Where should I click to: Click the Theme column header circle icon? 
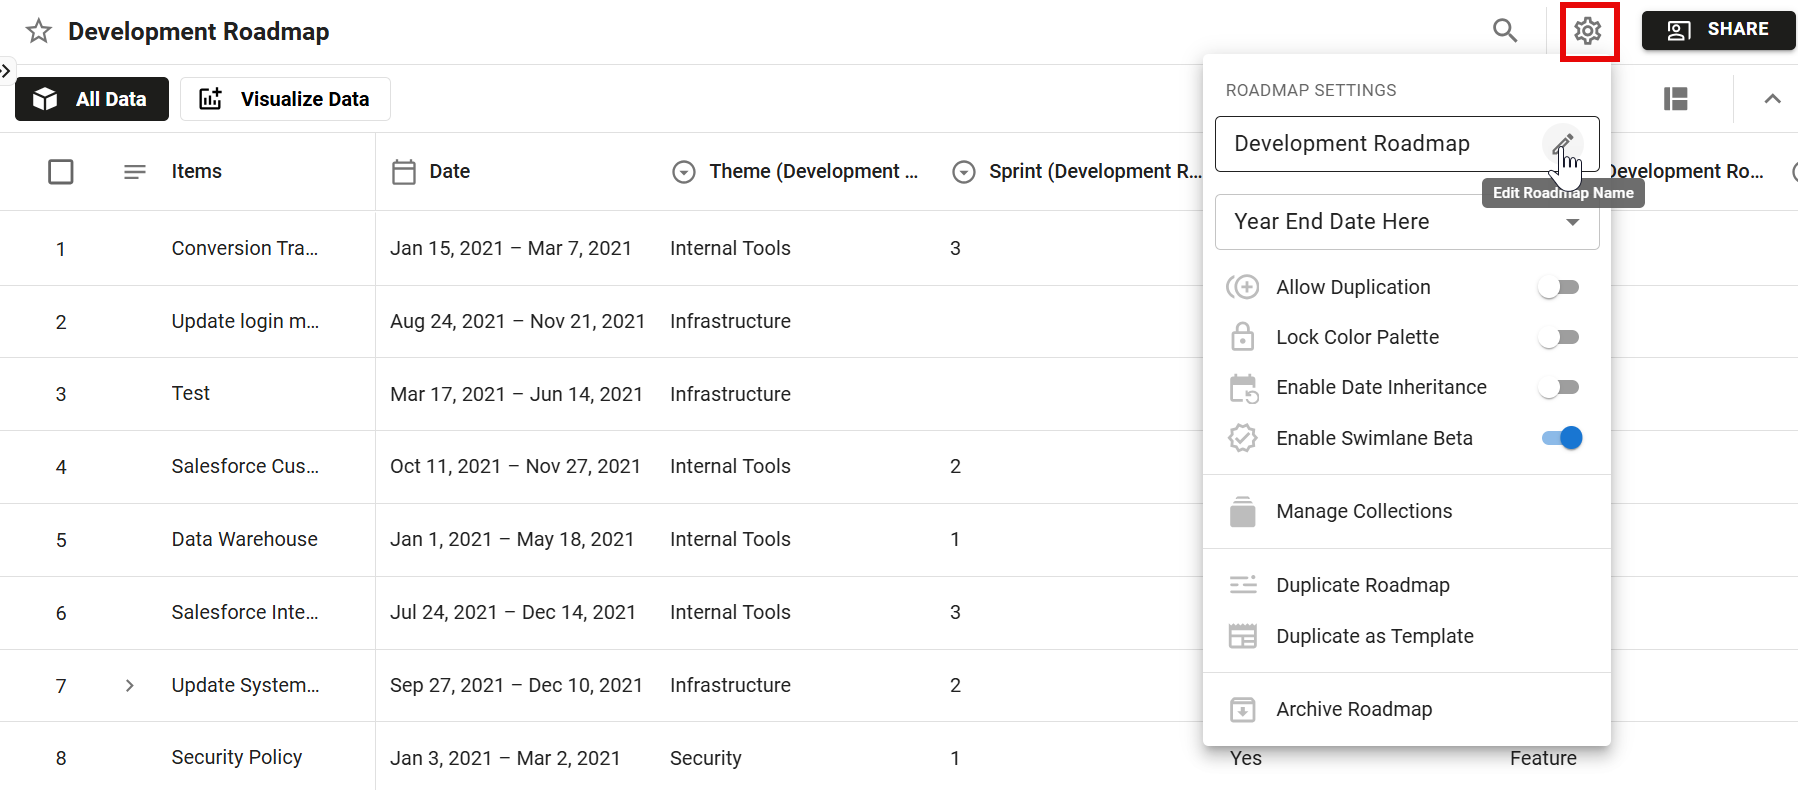click(684, 172)
